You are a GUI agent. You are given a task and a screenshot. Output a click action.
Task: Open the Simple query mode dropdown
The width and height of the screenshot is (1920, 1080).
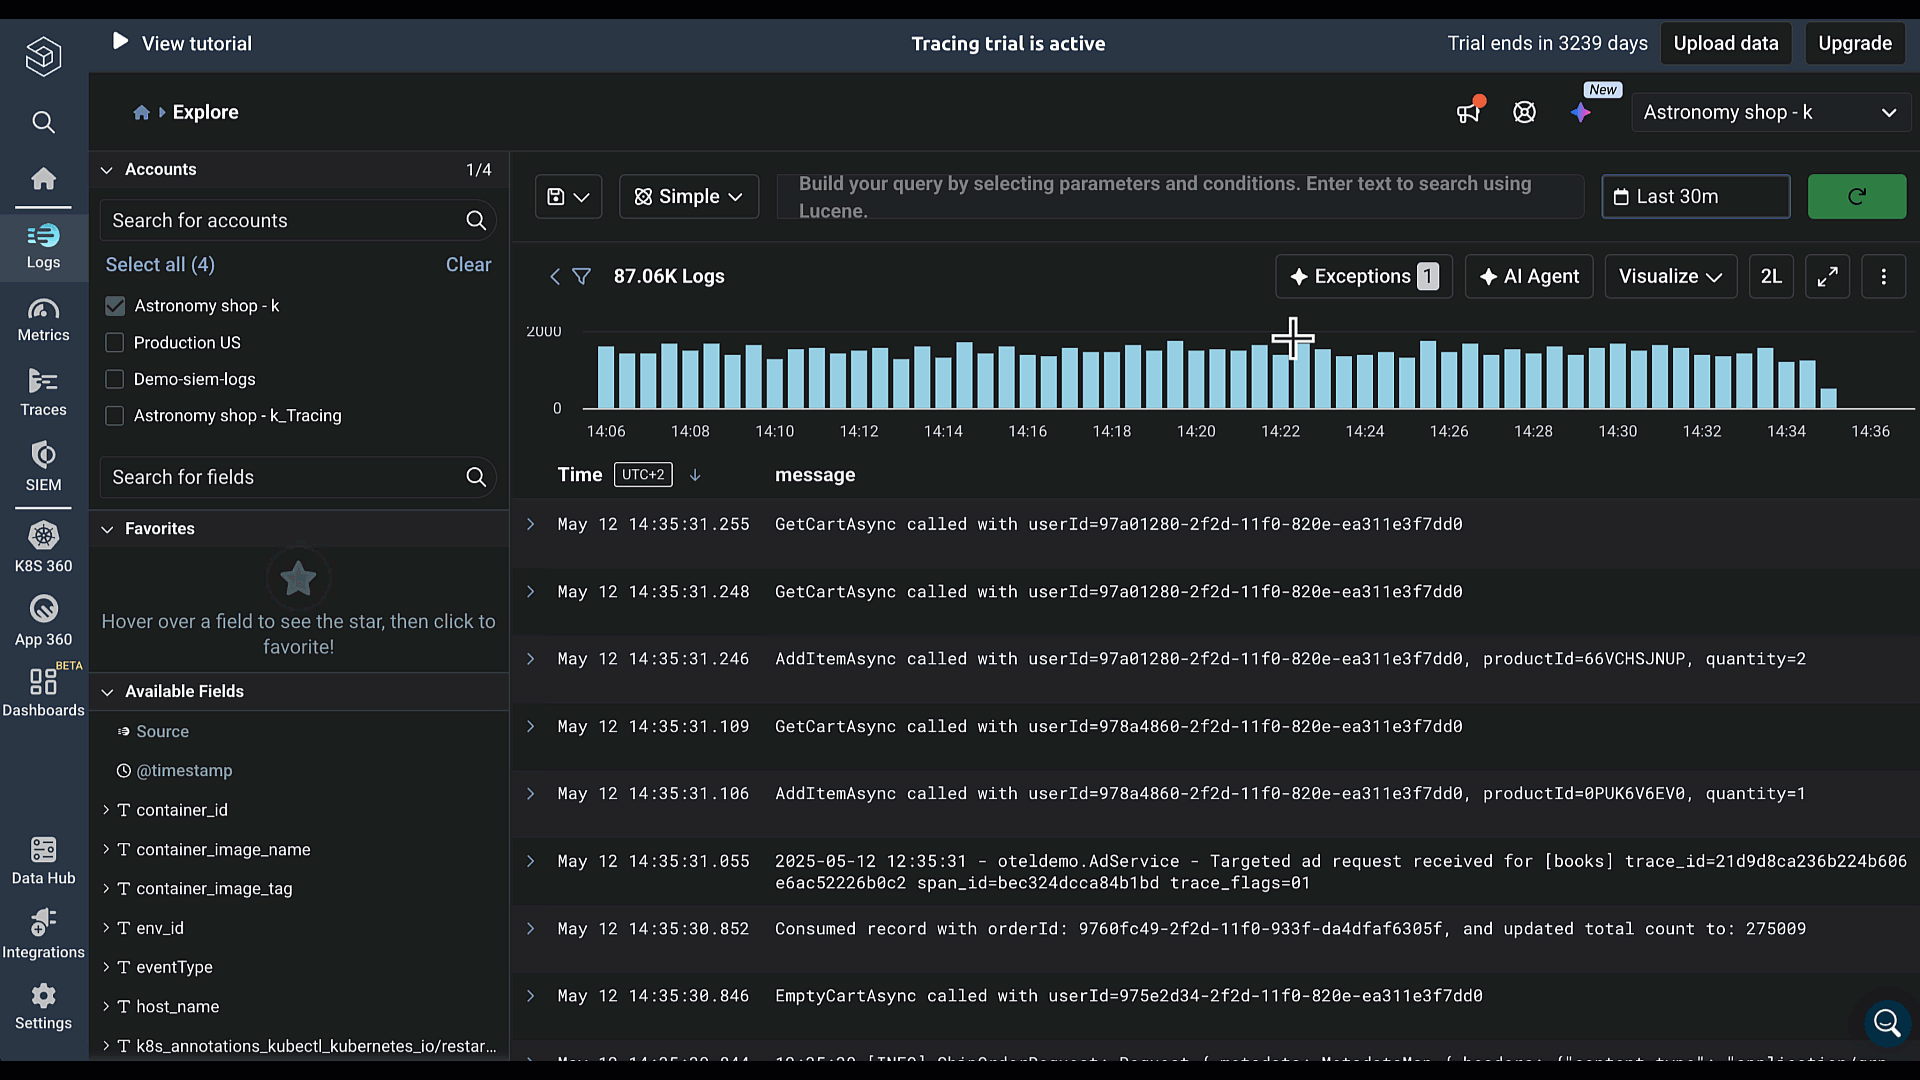(689, 197)
